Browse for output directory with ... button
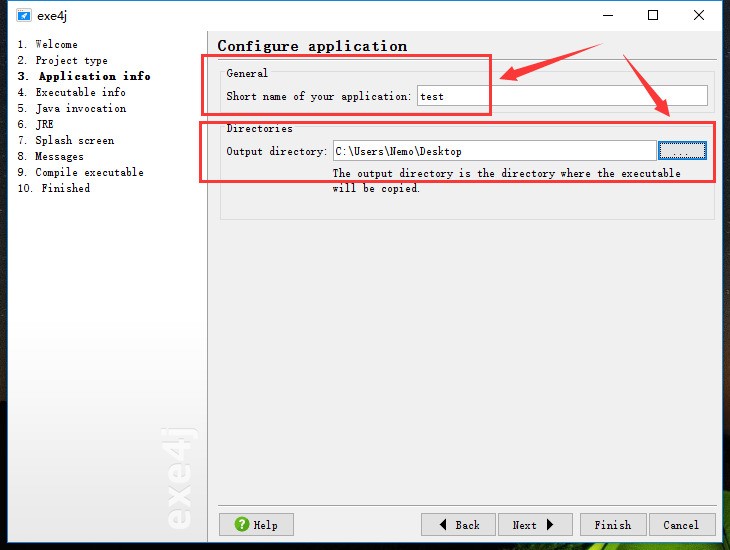The image size is (730, 550). pyautogui.click(x=682, y=151)
